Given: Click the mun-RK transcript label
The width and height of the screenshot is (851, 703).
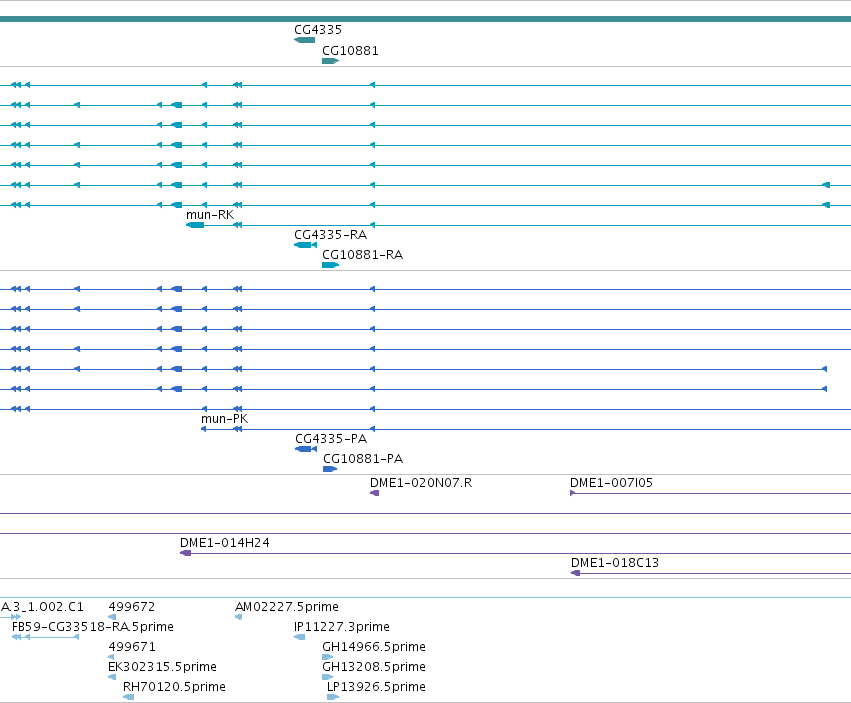Looking at the screenshot, I should (x=210, y=214).
